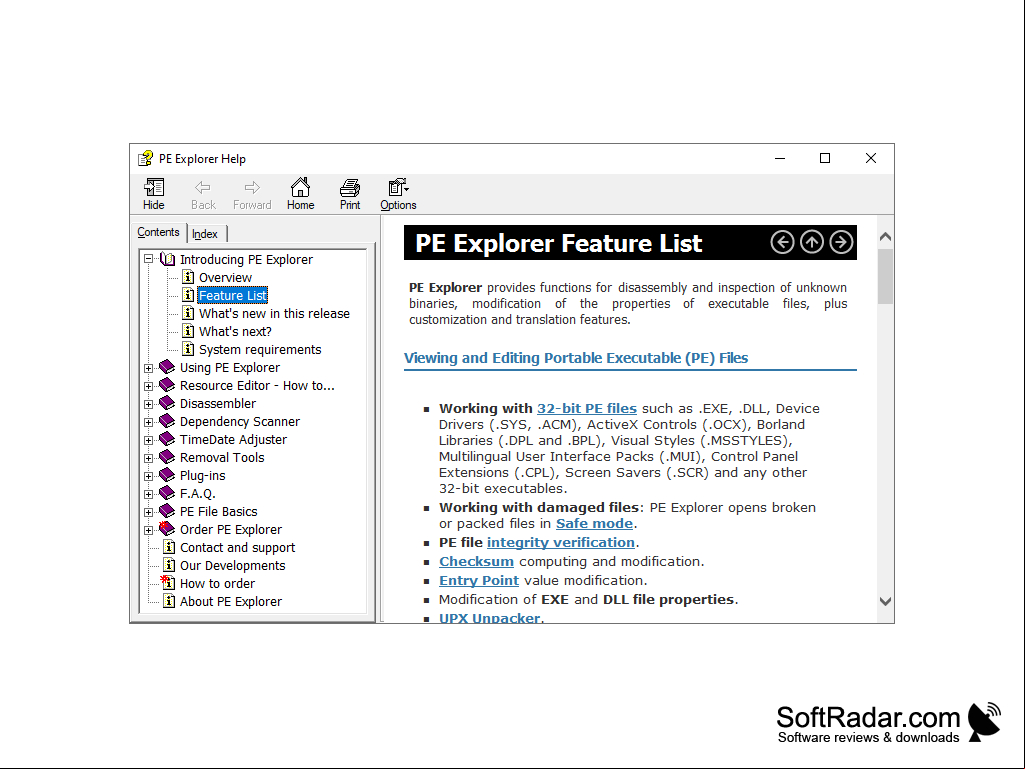The height and width of the screenshot is (769, 1025).
Task: Click the Introducing PE Explorer open book icon
Action: point(168,259)
